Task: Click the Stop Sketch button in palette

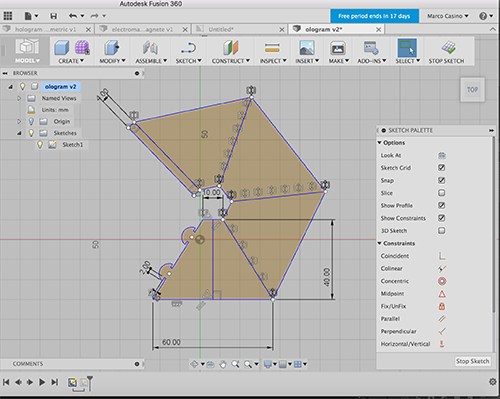Action: coord(472,361)
